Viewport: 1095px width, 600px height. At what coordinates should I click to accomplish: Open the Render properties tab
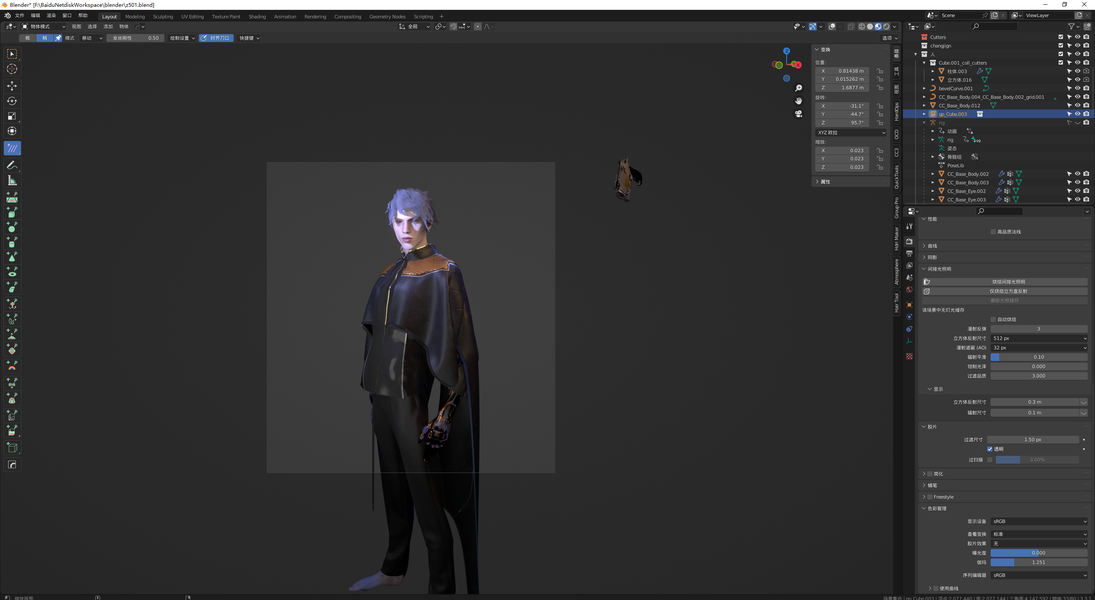[909, 241]
